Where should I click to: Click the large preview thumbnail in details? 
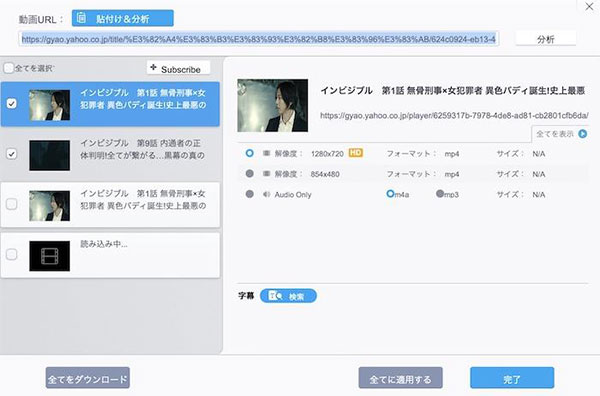click(x=273, y=105)
